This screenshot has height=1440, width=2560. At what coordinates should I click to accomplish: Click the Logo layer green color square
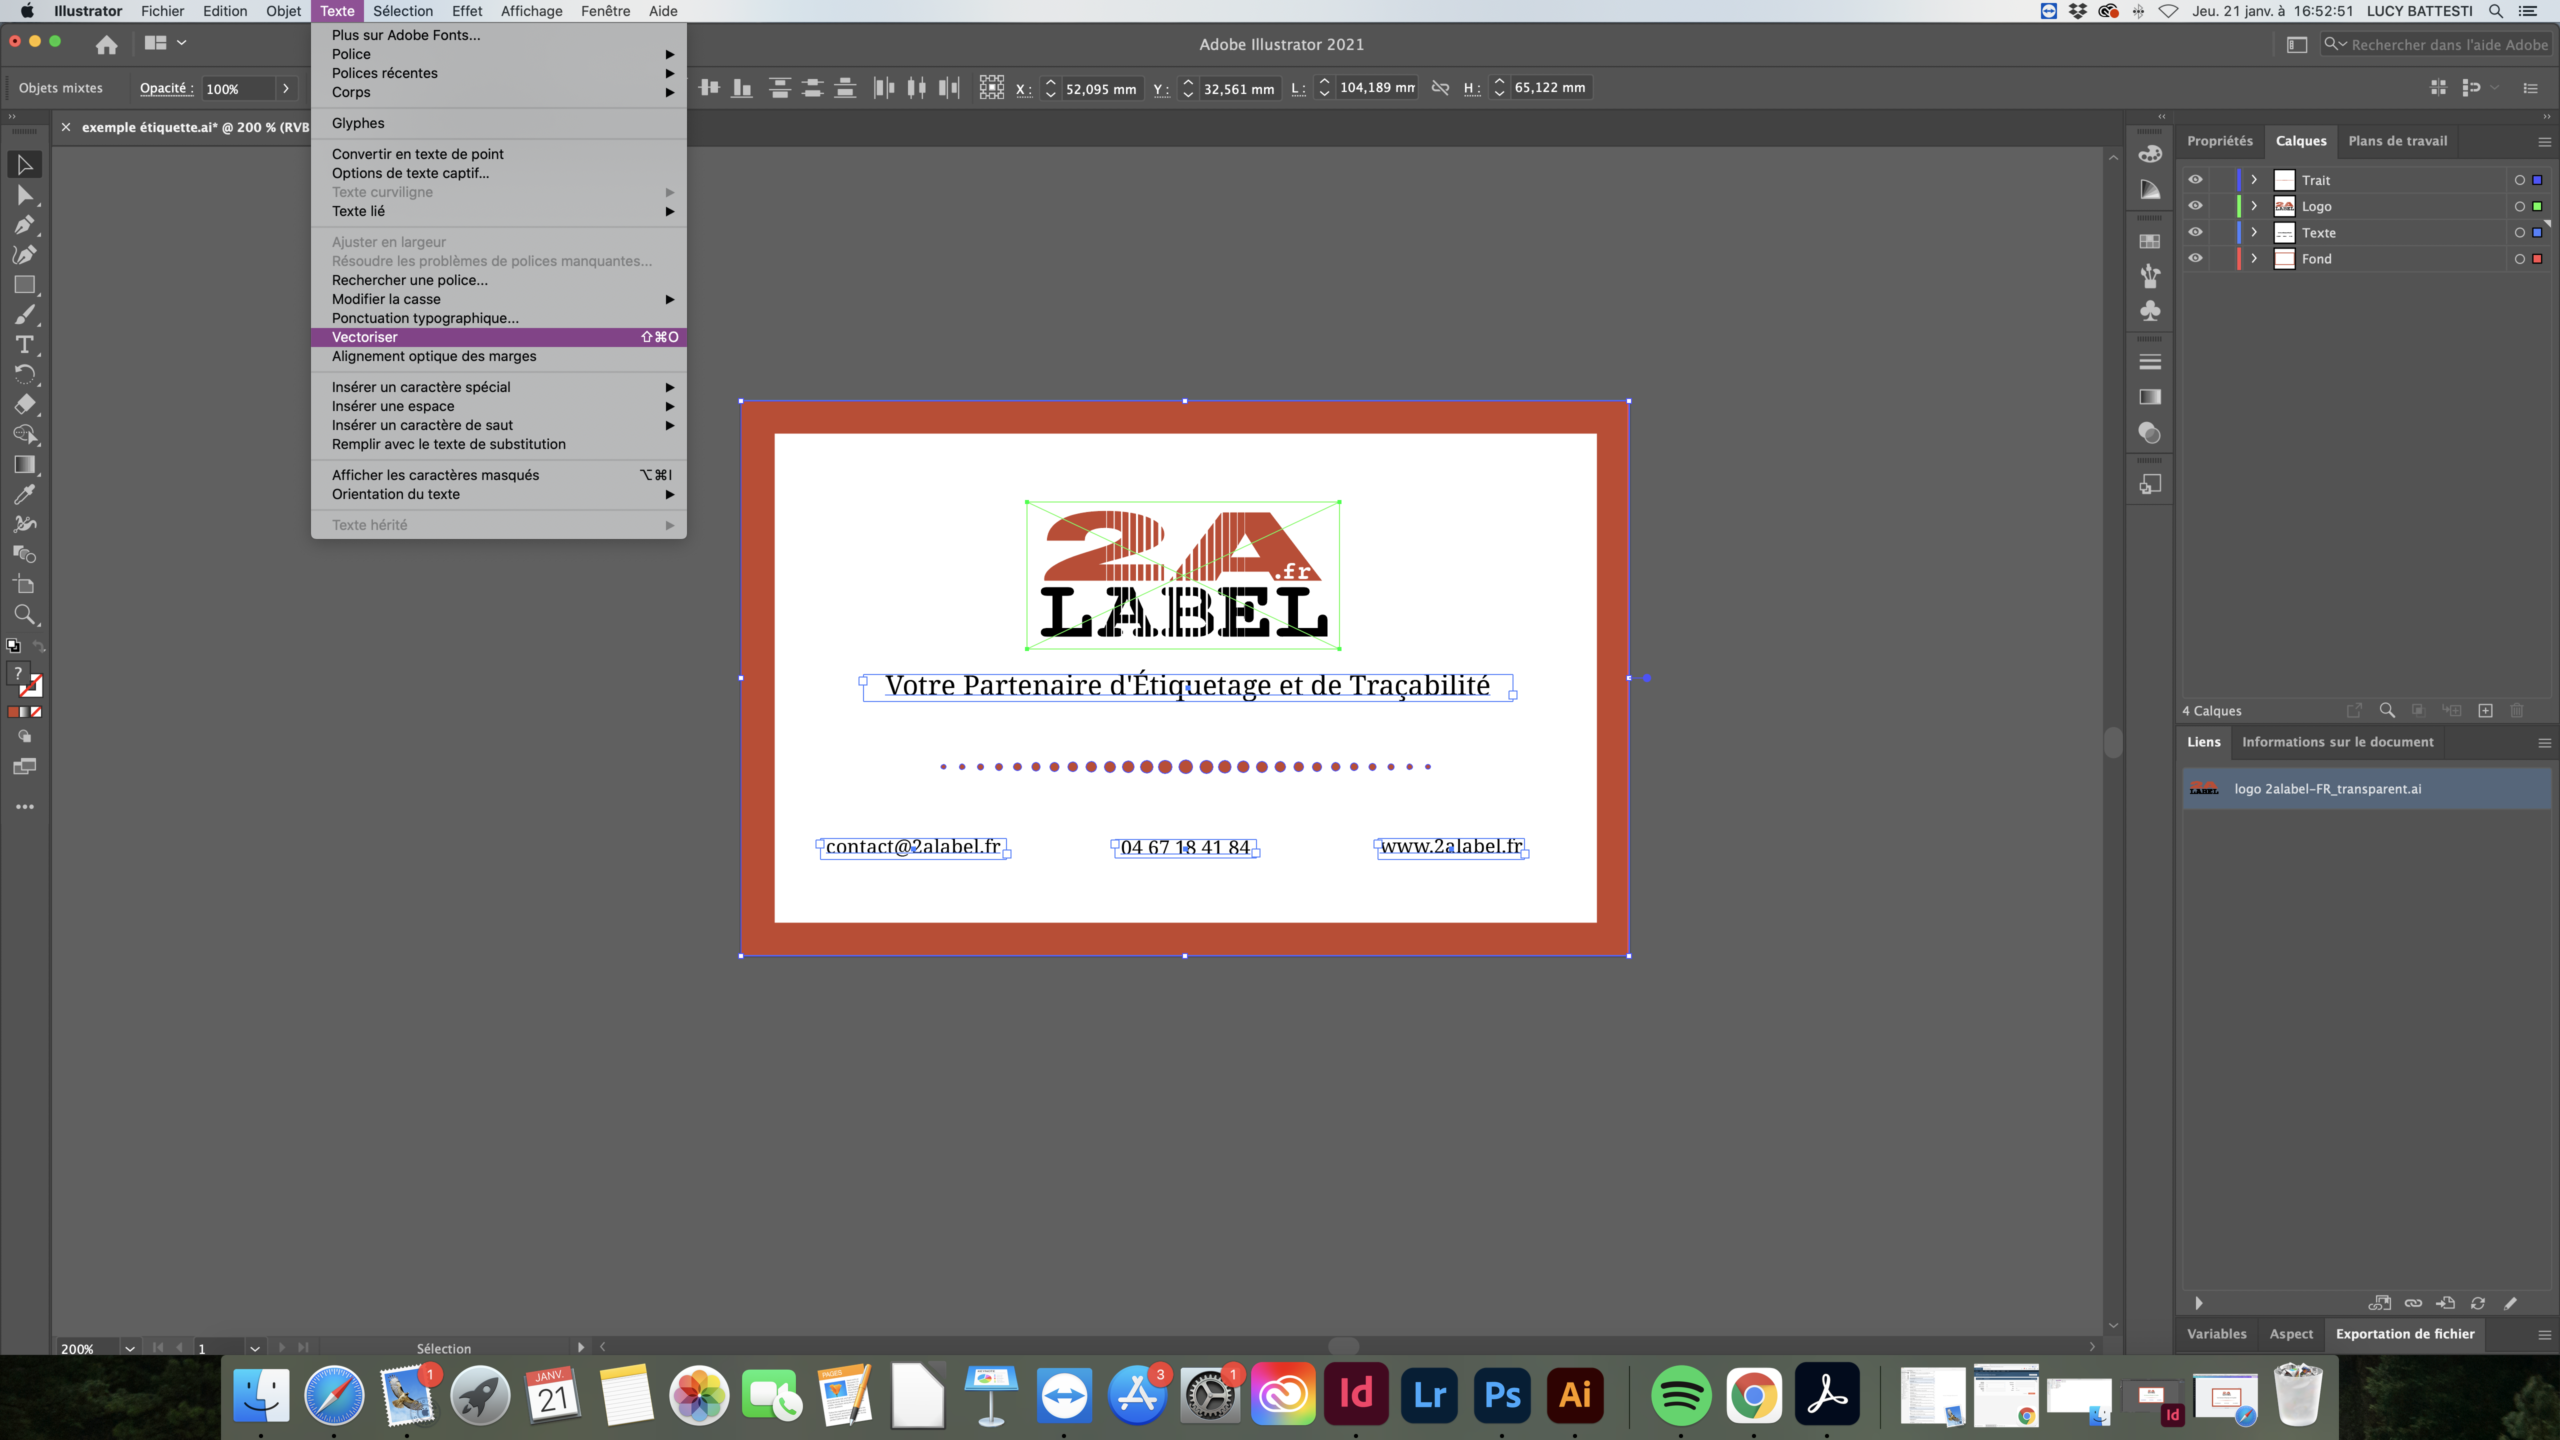tap(2538, 206)
